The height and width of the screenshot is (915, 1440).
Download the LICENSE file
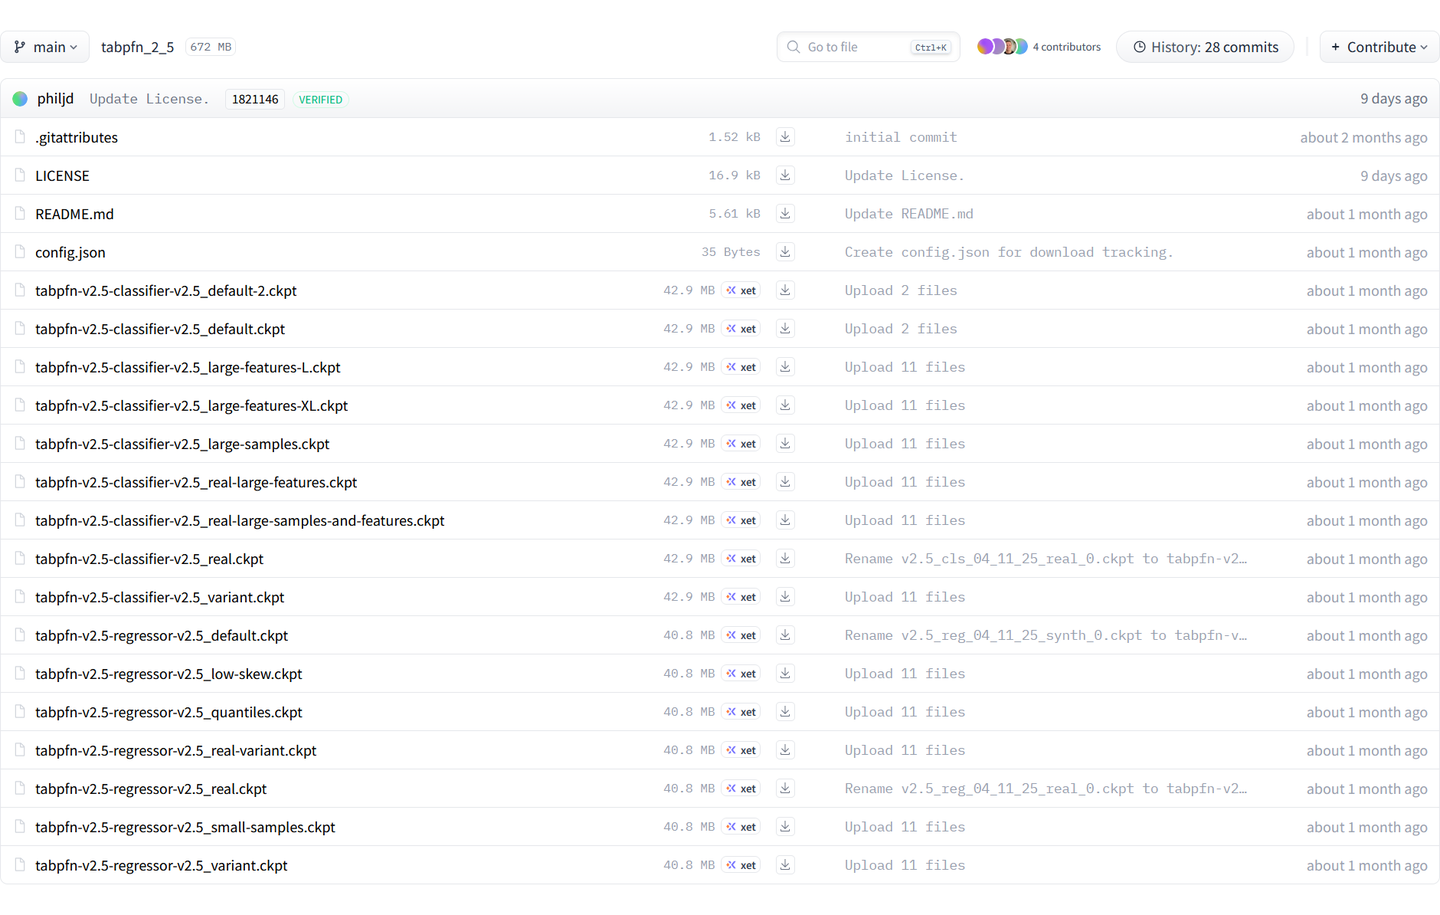785,175
